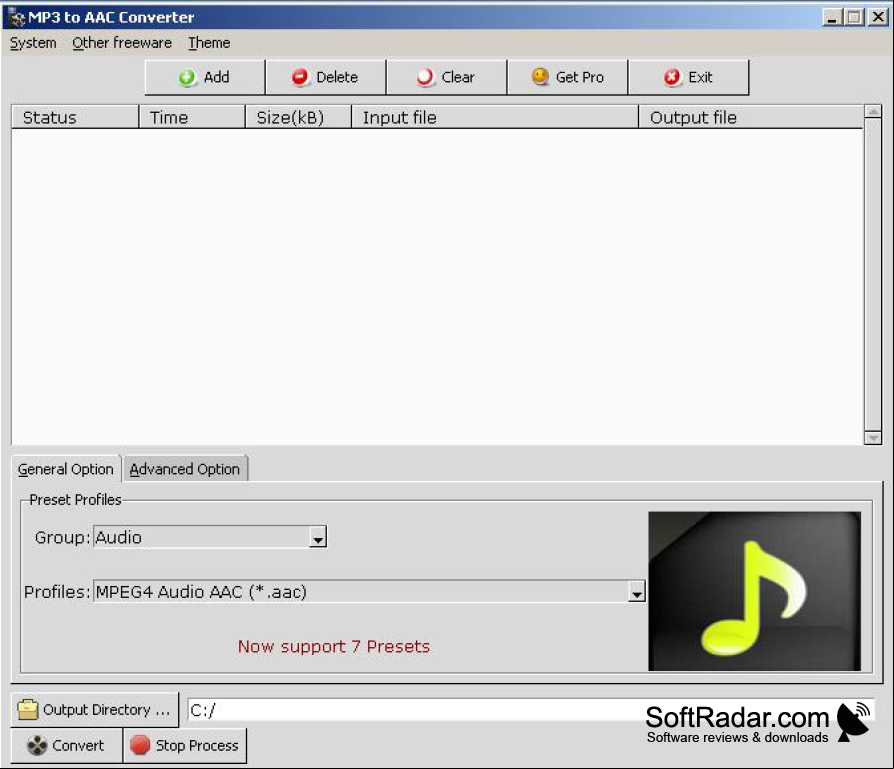Click the app icon in title bar
The height and width of the screenshot is (769, 894).
[x=17, y=17]
